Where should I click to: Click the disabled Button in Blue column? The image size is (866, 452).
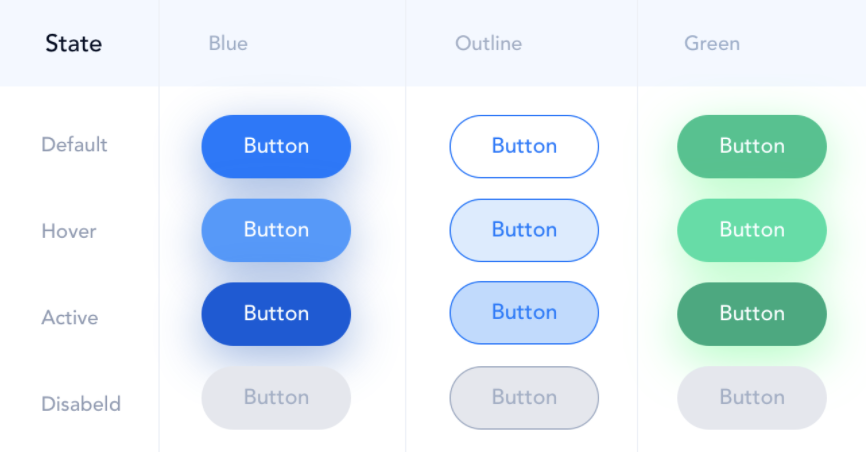pyautogui.click(x=276, y=398)
